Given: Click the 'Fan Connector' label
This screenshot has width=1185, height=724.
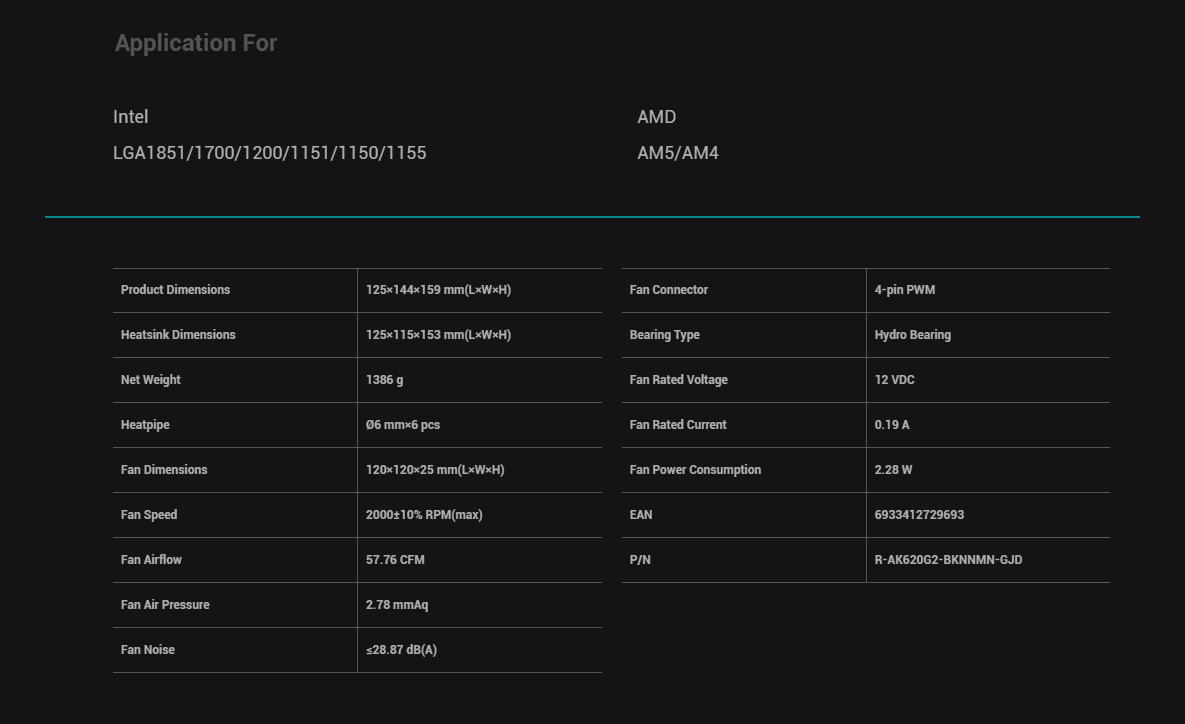Looking at the screenshot, I should (x=669, y=289).
